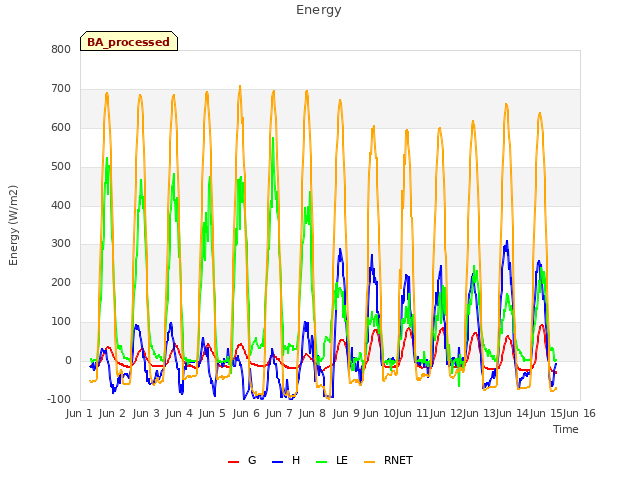640x480 pixels.
Task: Select the LE legend entry
Action: (332, 460)
